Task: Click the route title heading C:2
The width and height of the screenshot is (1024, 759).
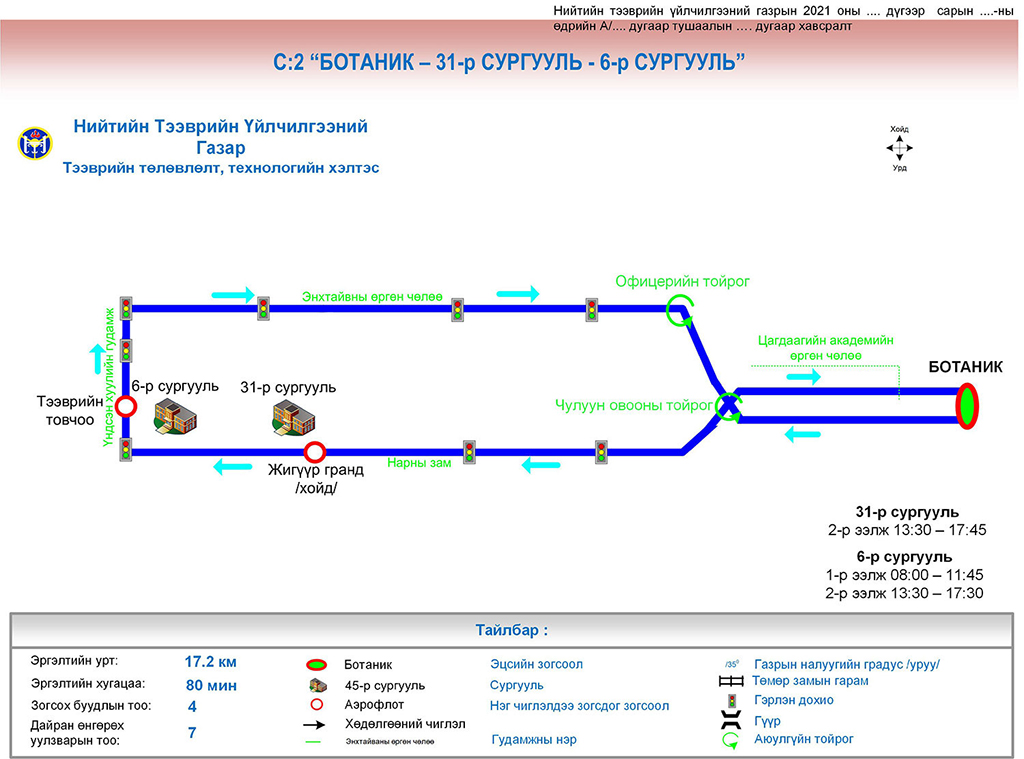Action: click(511, 63)
